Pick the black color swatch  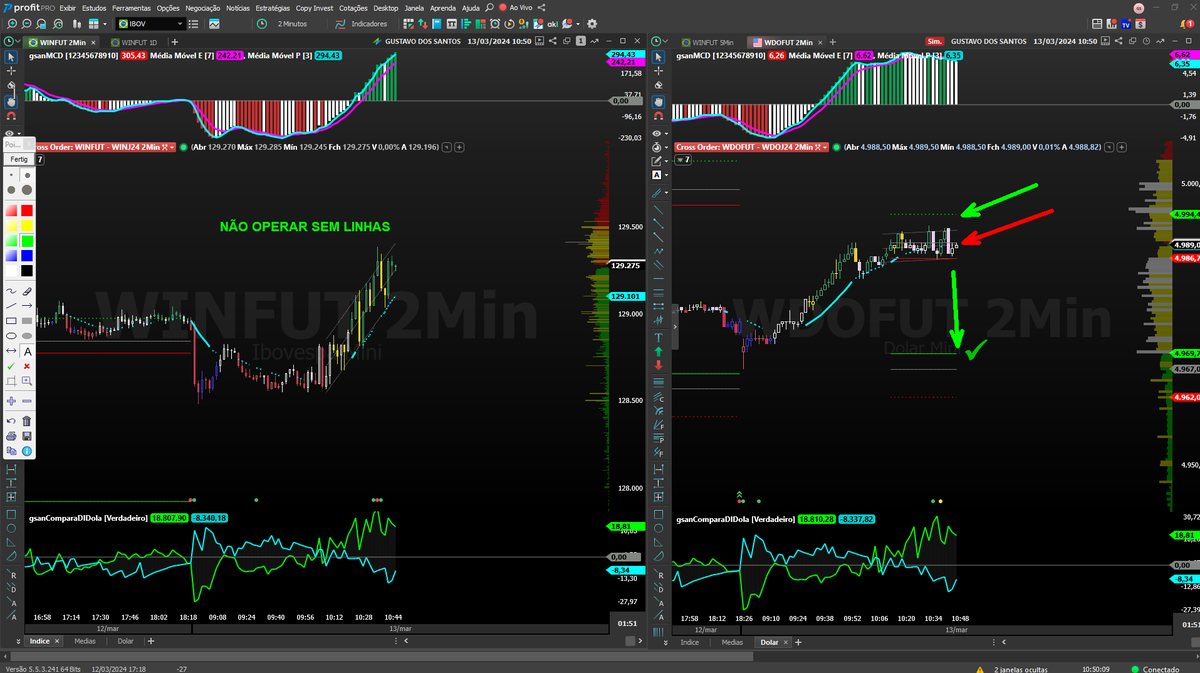coord(27,271)
